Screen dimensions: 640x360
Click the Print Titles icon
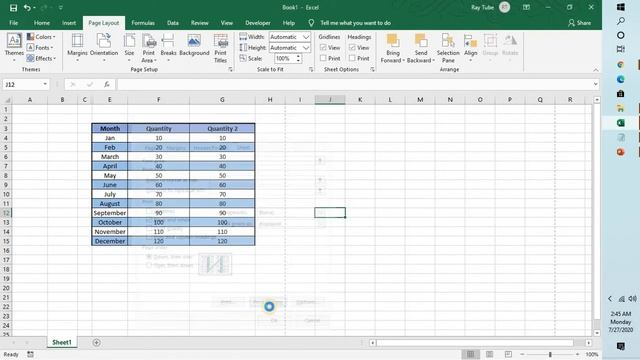220,48
